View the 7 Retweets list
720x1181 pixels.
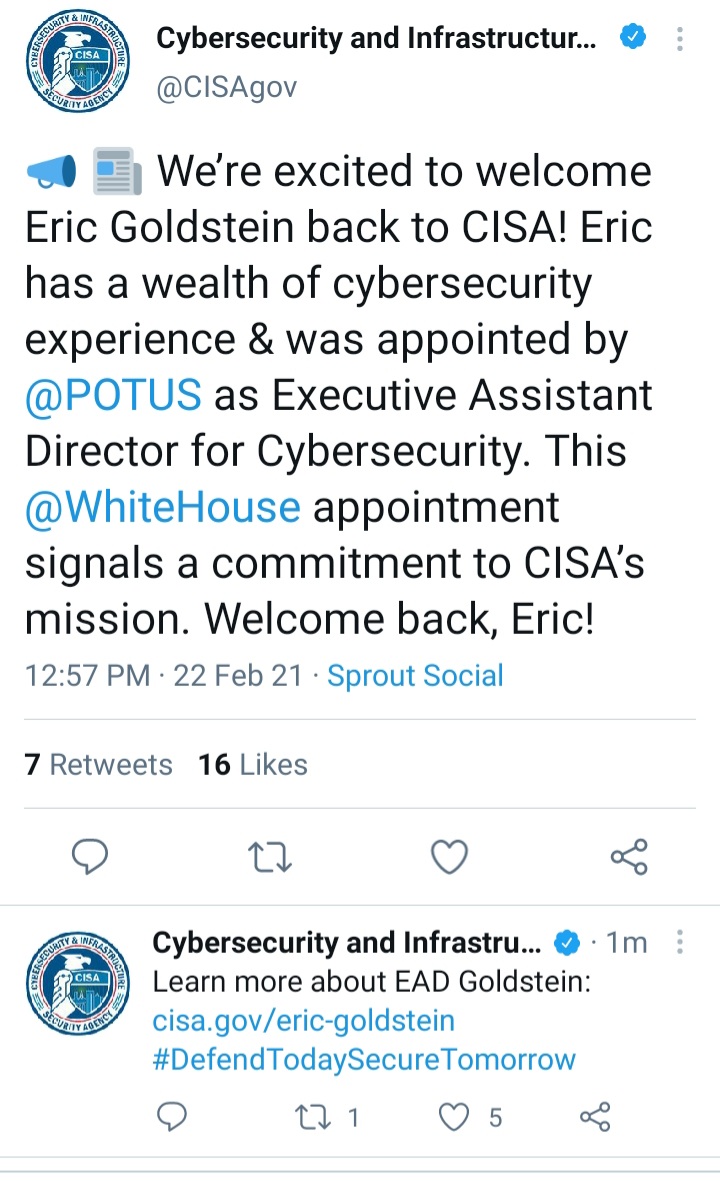(x=99, y=764)
